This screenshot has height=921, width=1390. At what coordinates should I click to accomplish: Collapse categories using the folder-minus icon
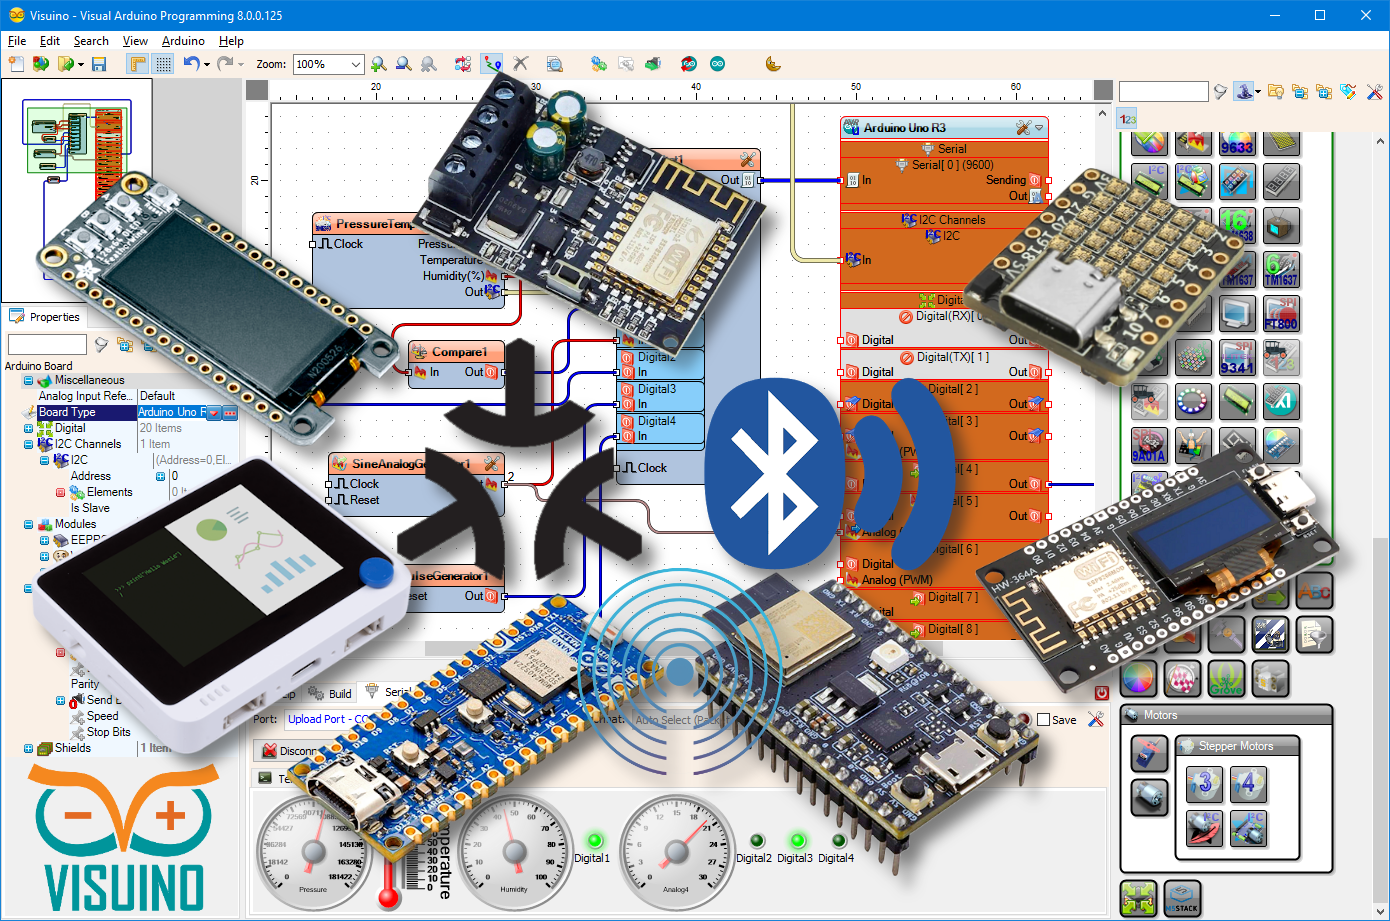(x=1301, y=91)
